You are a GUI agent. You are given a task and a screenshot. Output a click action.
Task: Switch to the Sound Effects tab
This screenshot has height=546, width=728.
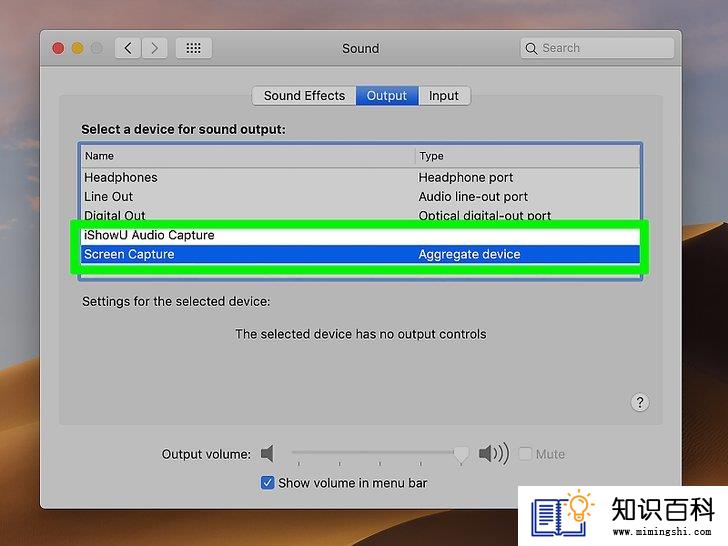(304, 96)
